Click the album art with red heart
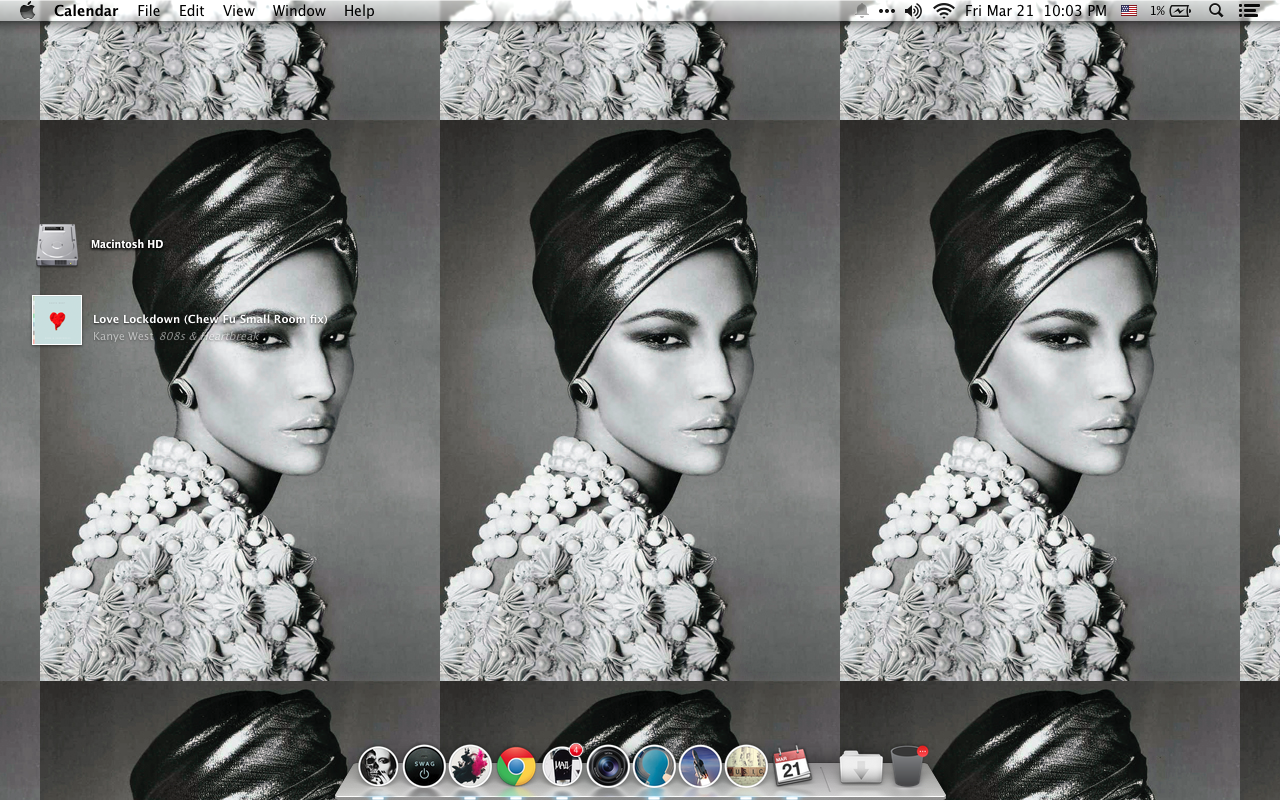The height and width of the screenshot is (800, 1280). [57, 320]
